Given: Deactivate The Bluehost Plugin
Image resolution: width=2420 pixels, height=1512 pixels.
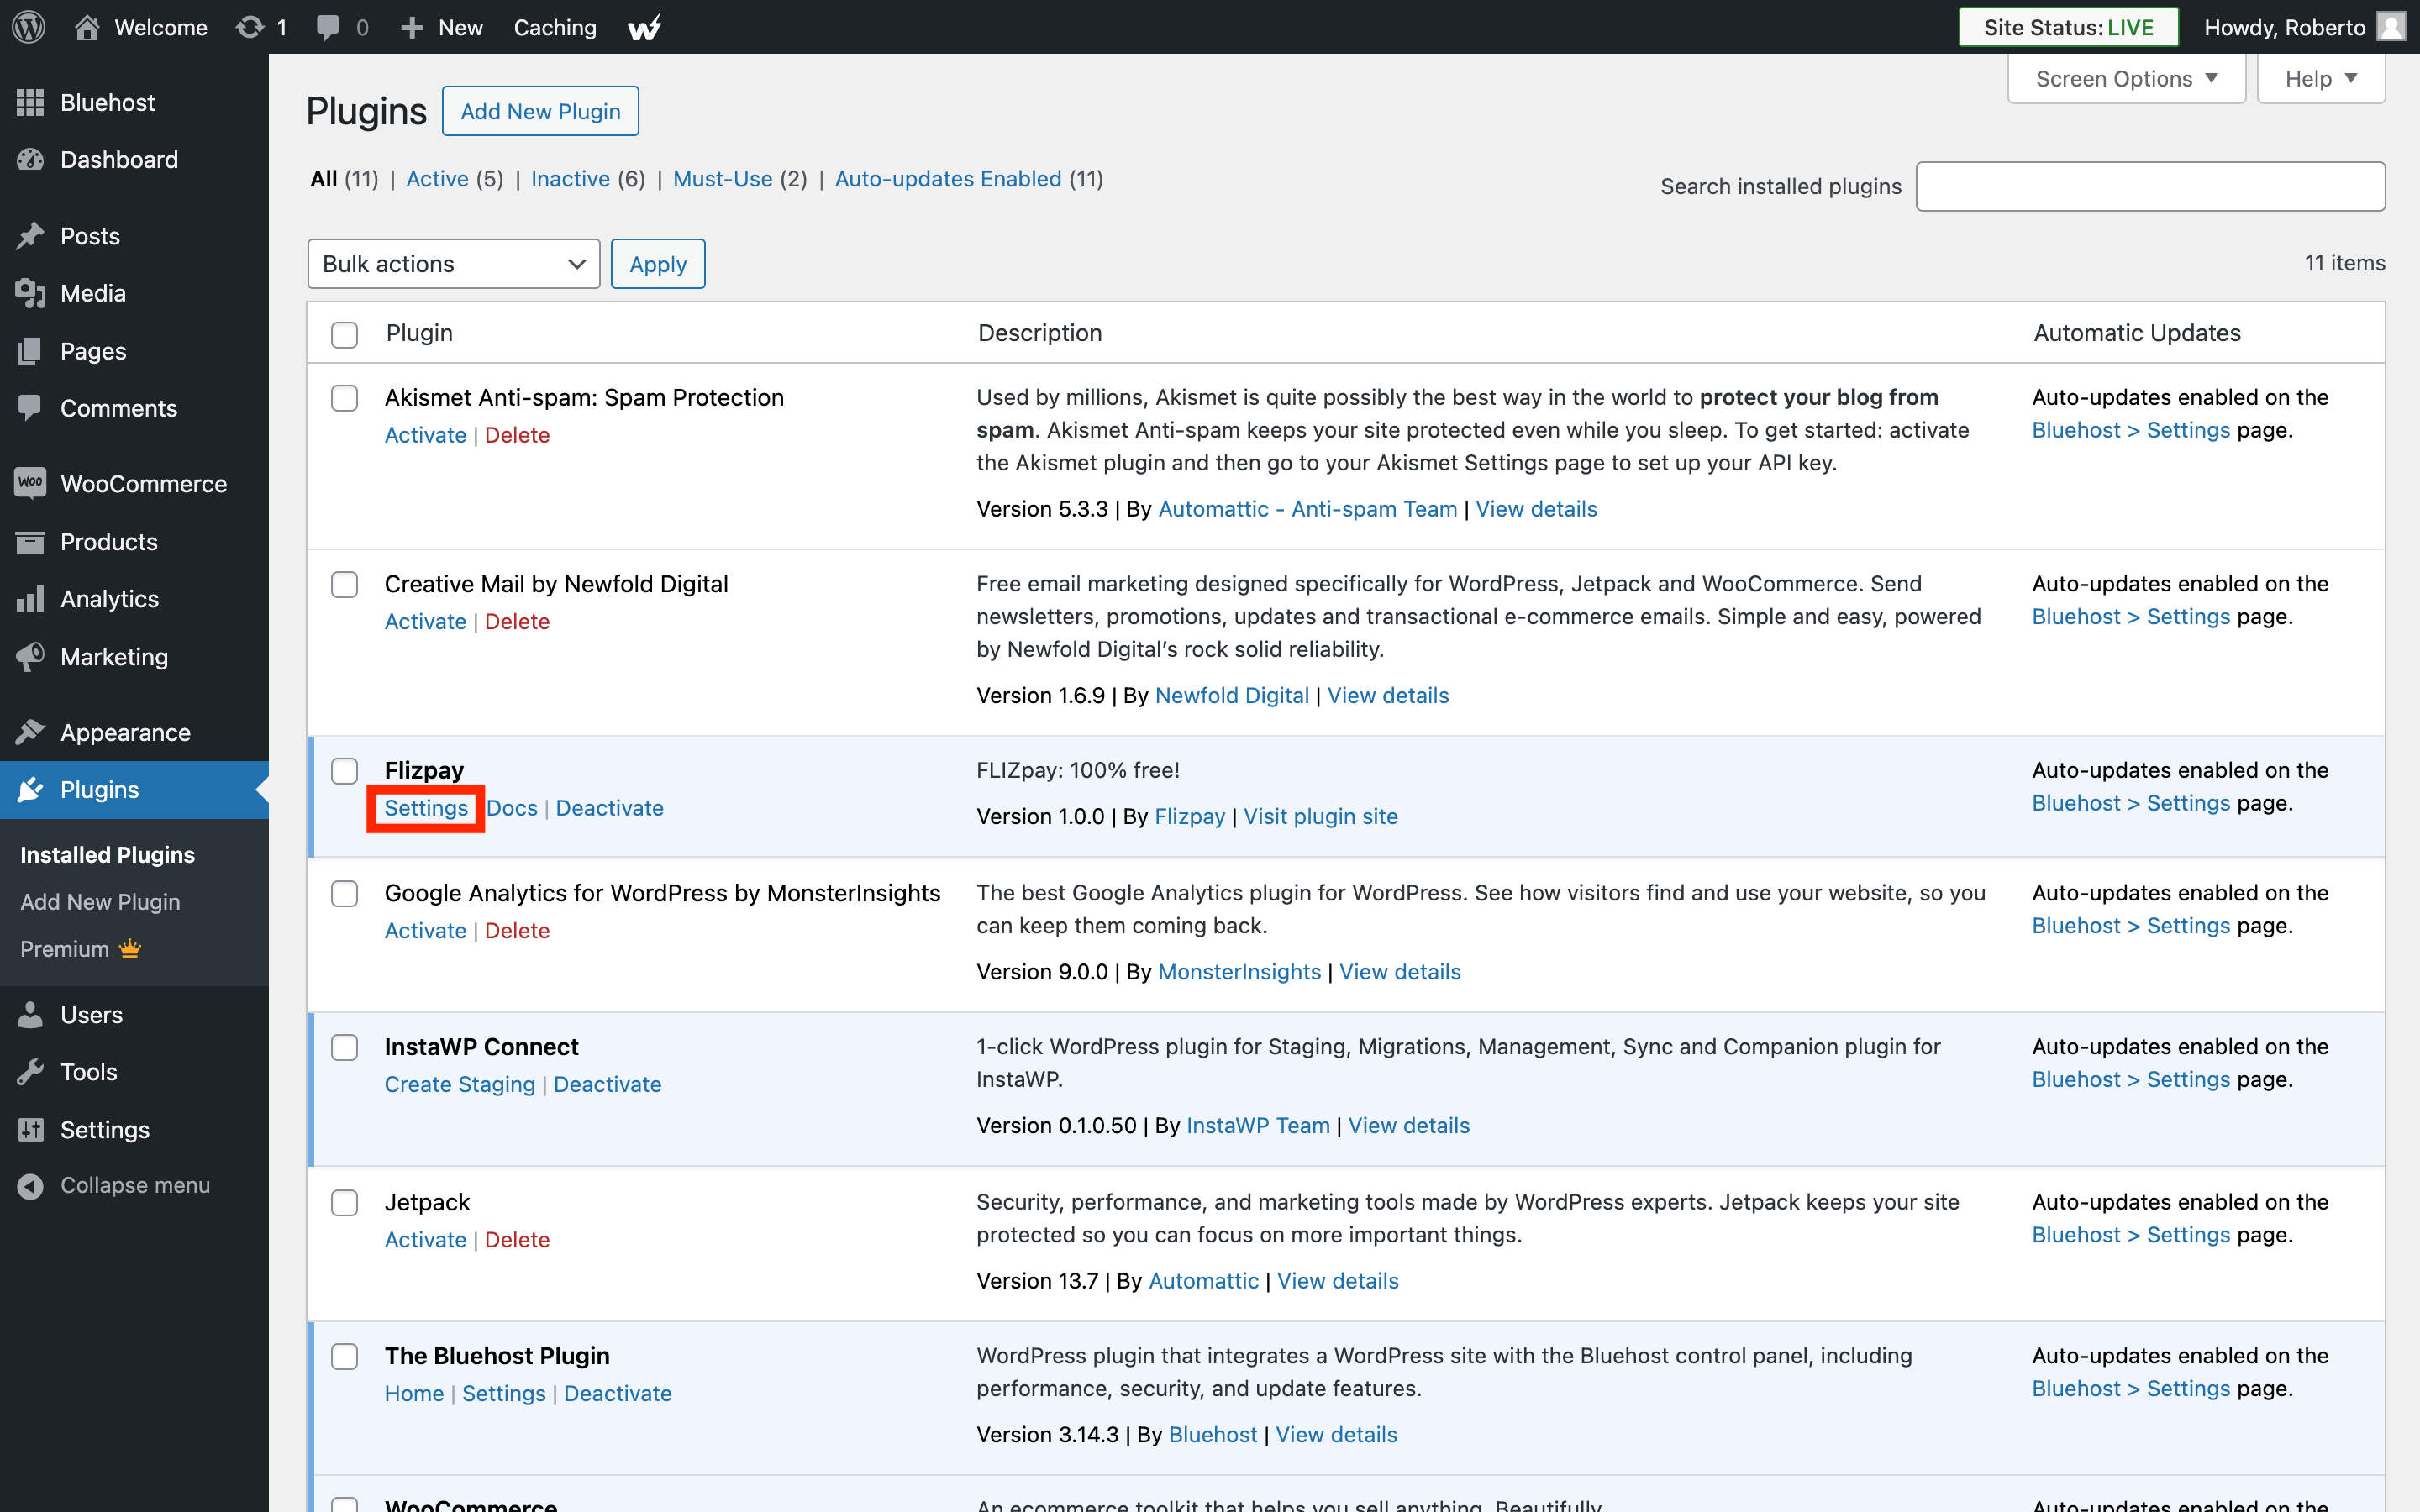Looking at the screenshot, I should pos(617,1393).
